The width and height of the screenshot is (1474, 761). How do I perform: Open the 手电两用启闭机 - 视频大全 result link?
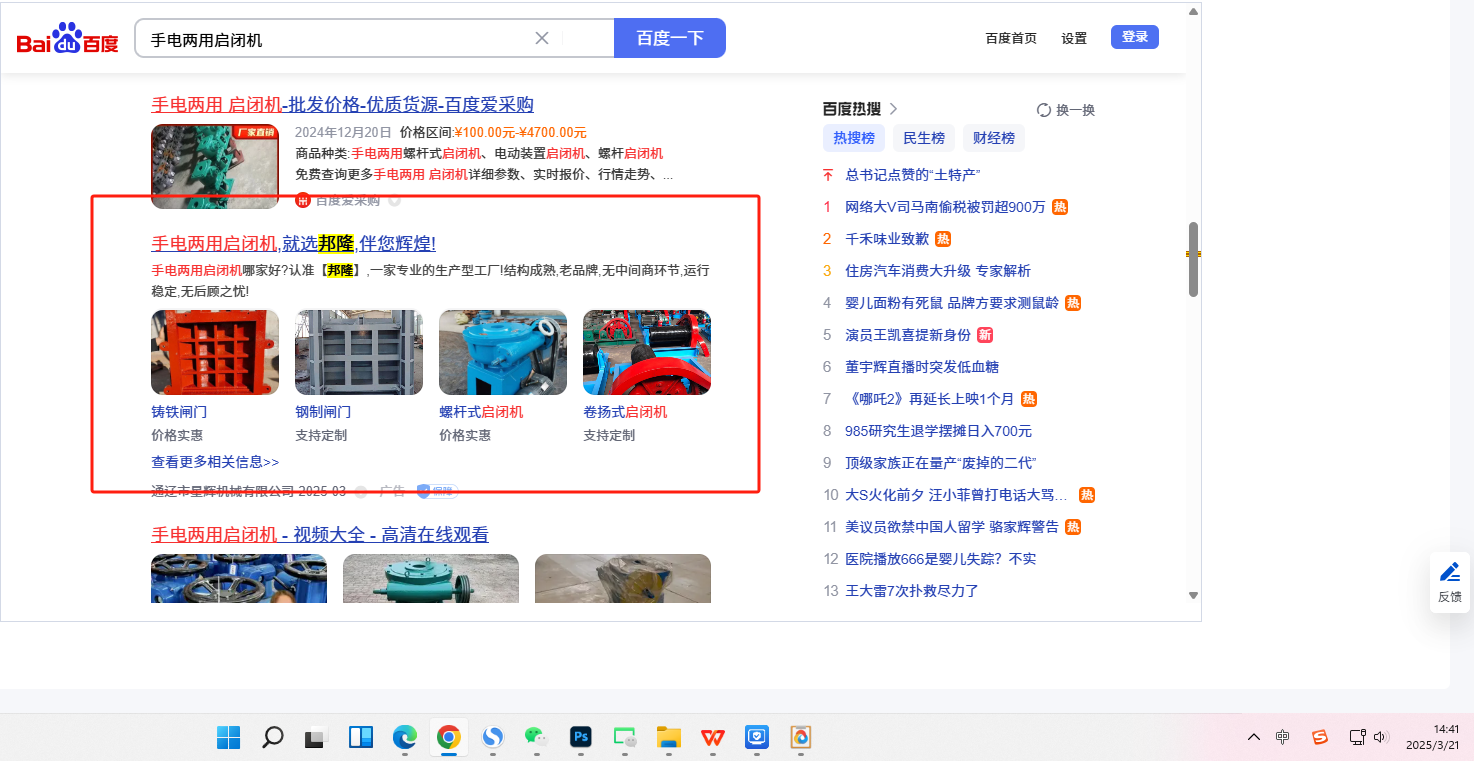click(x=320, y=535)
